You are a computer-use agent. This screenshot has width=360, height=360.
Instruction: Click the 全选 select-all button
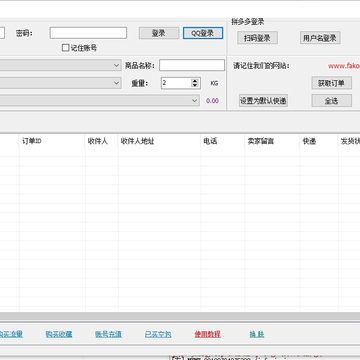[x=332, y=101]
